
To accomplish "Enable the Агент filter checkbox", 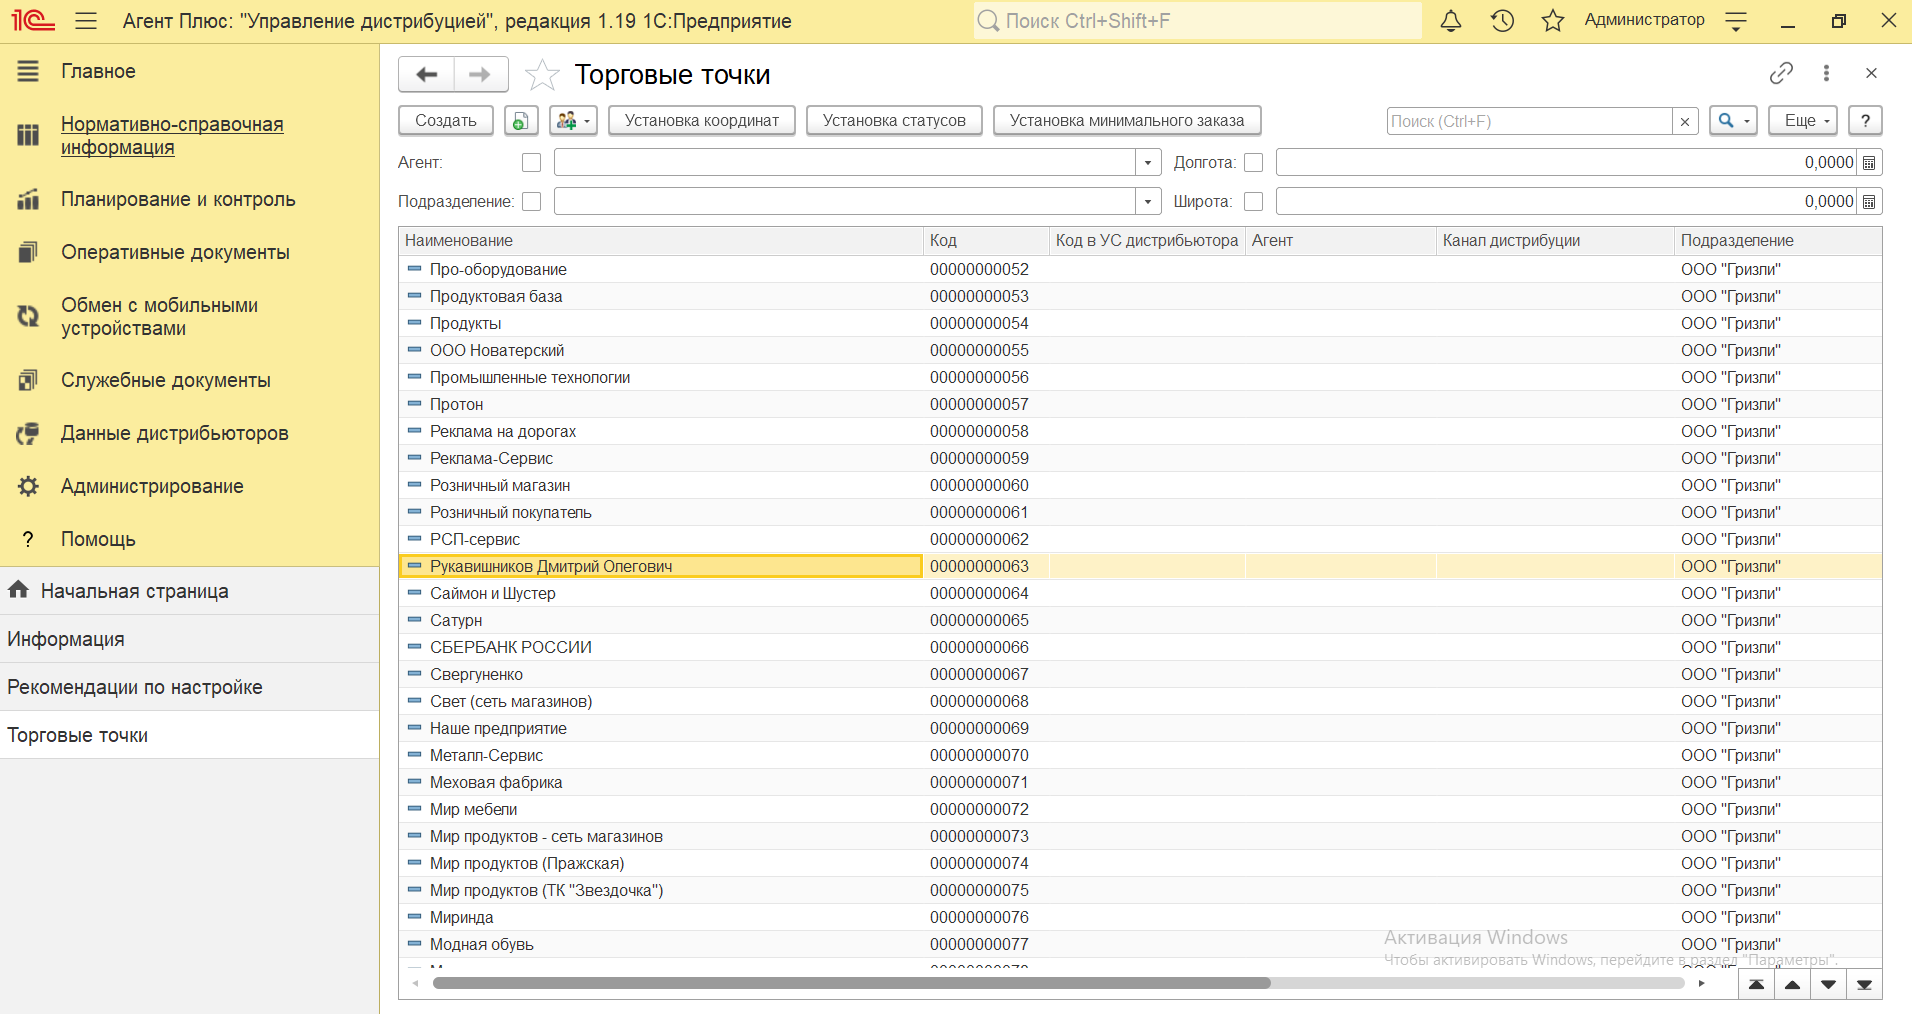I will (531, 162).
